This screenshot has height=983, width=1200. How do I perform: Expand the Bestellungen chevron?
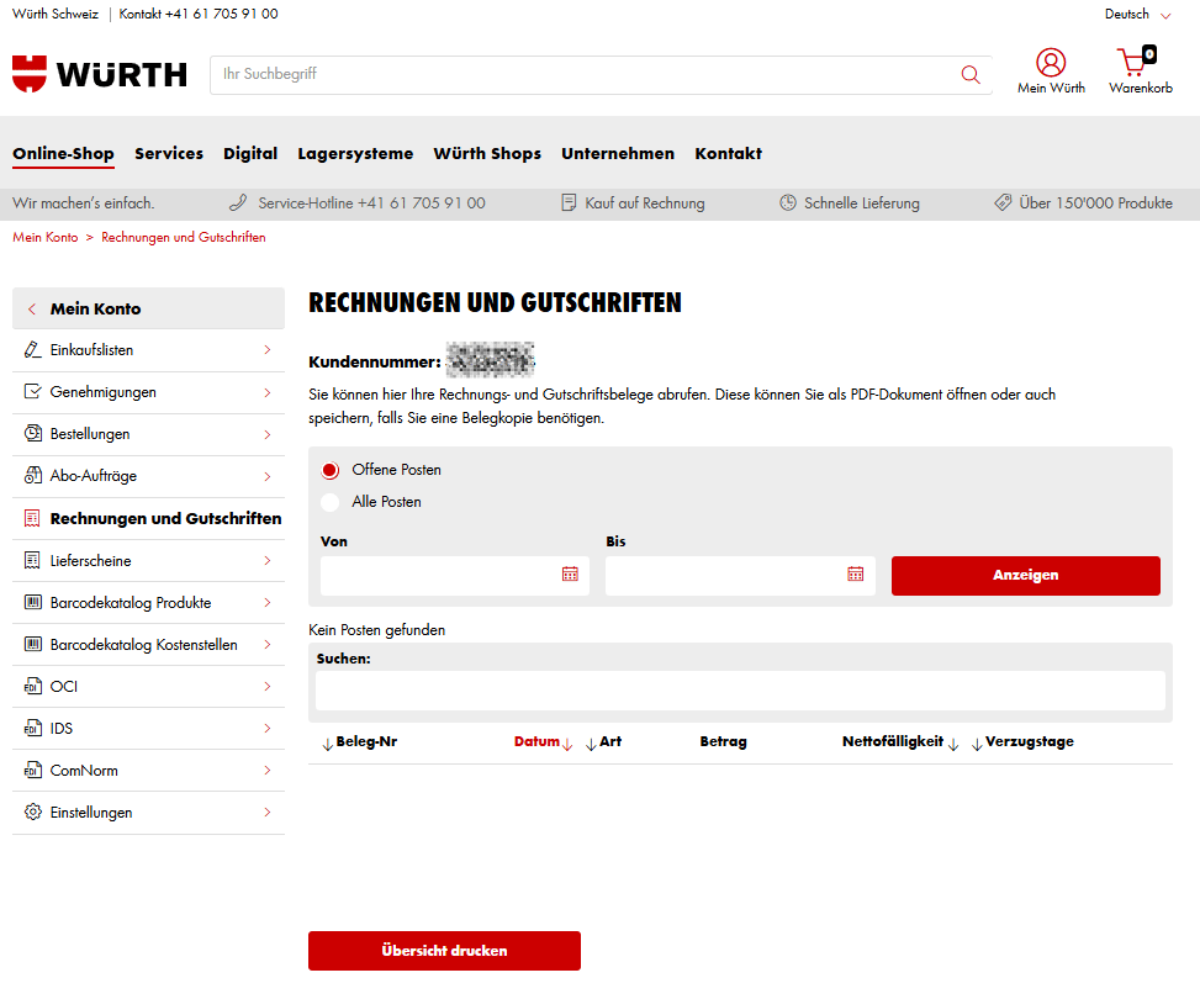point(267,434)
